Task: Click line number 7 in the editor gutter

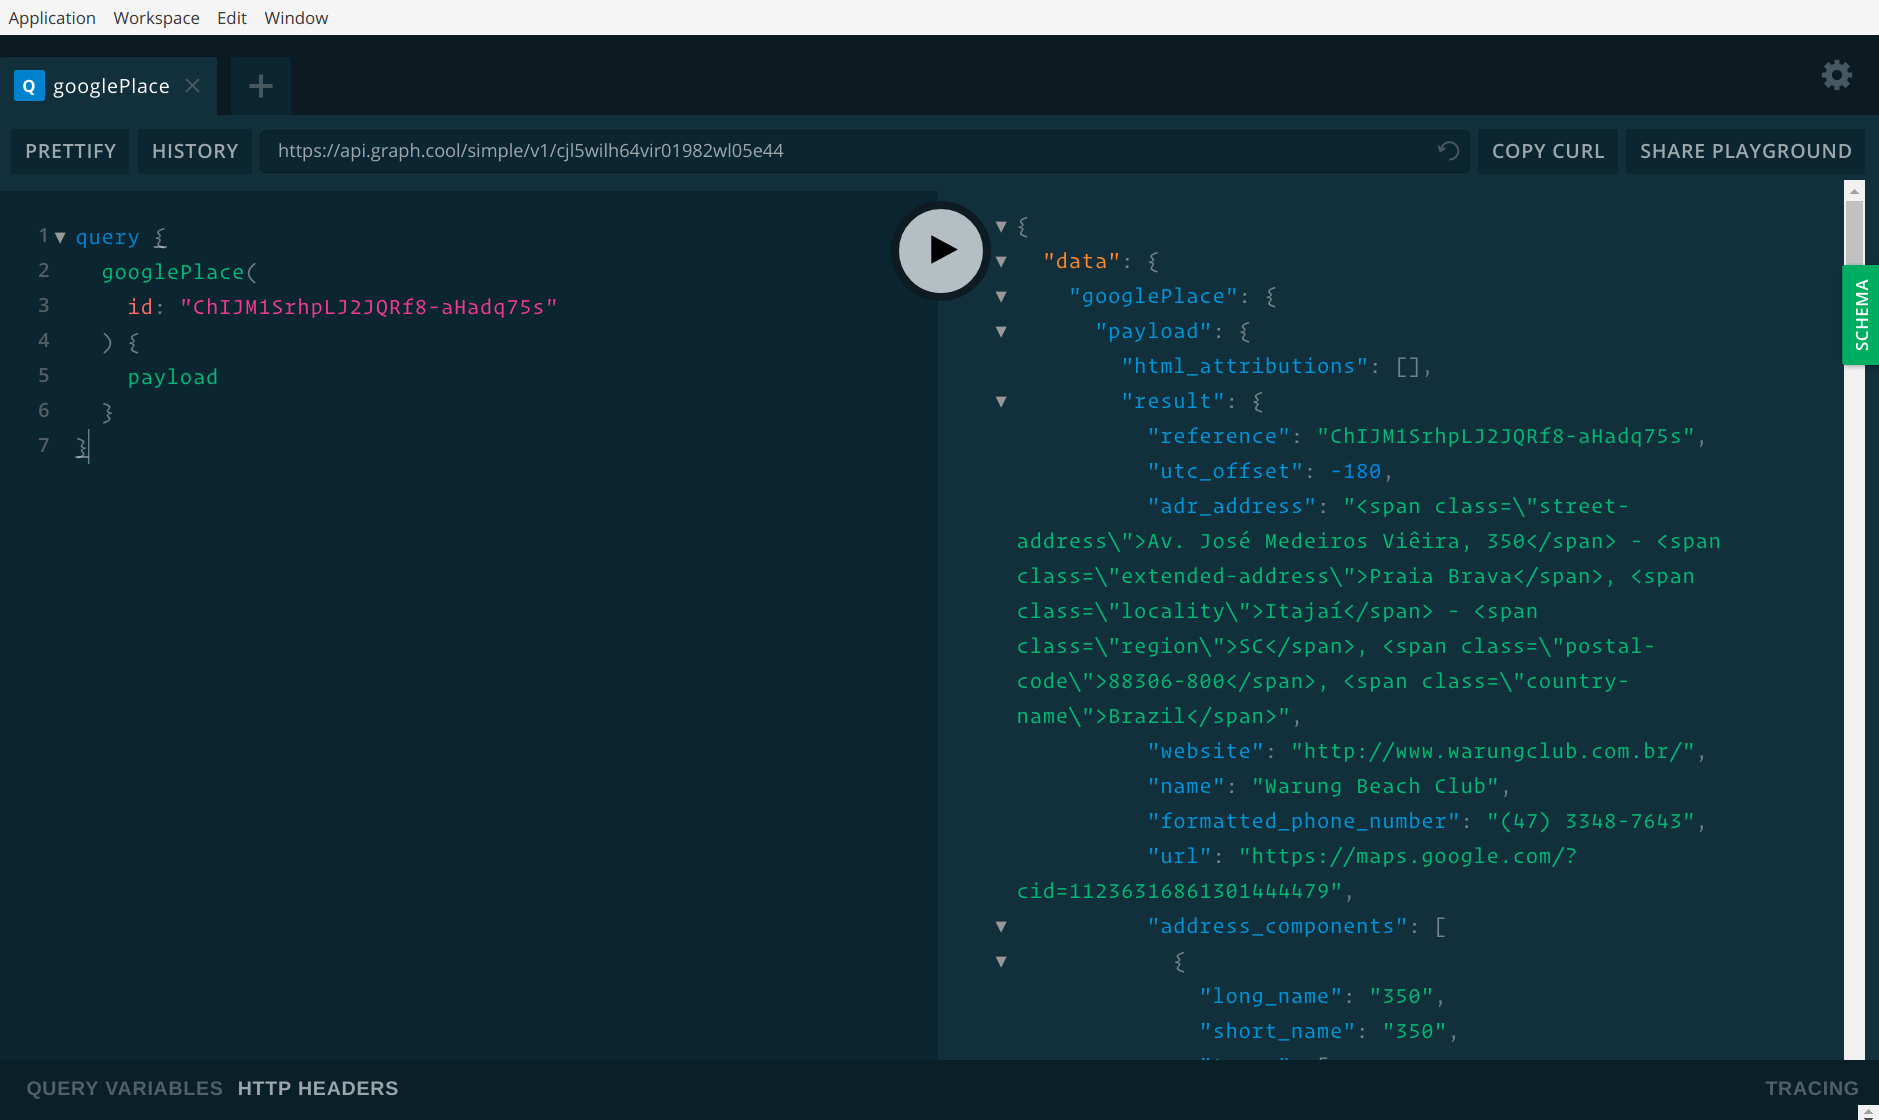Action: point(43,445)
